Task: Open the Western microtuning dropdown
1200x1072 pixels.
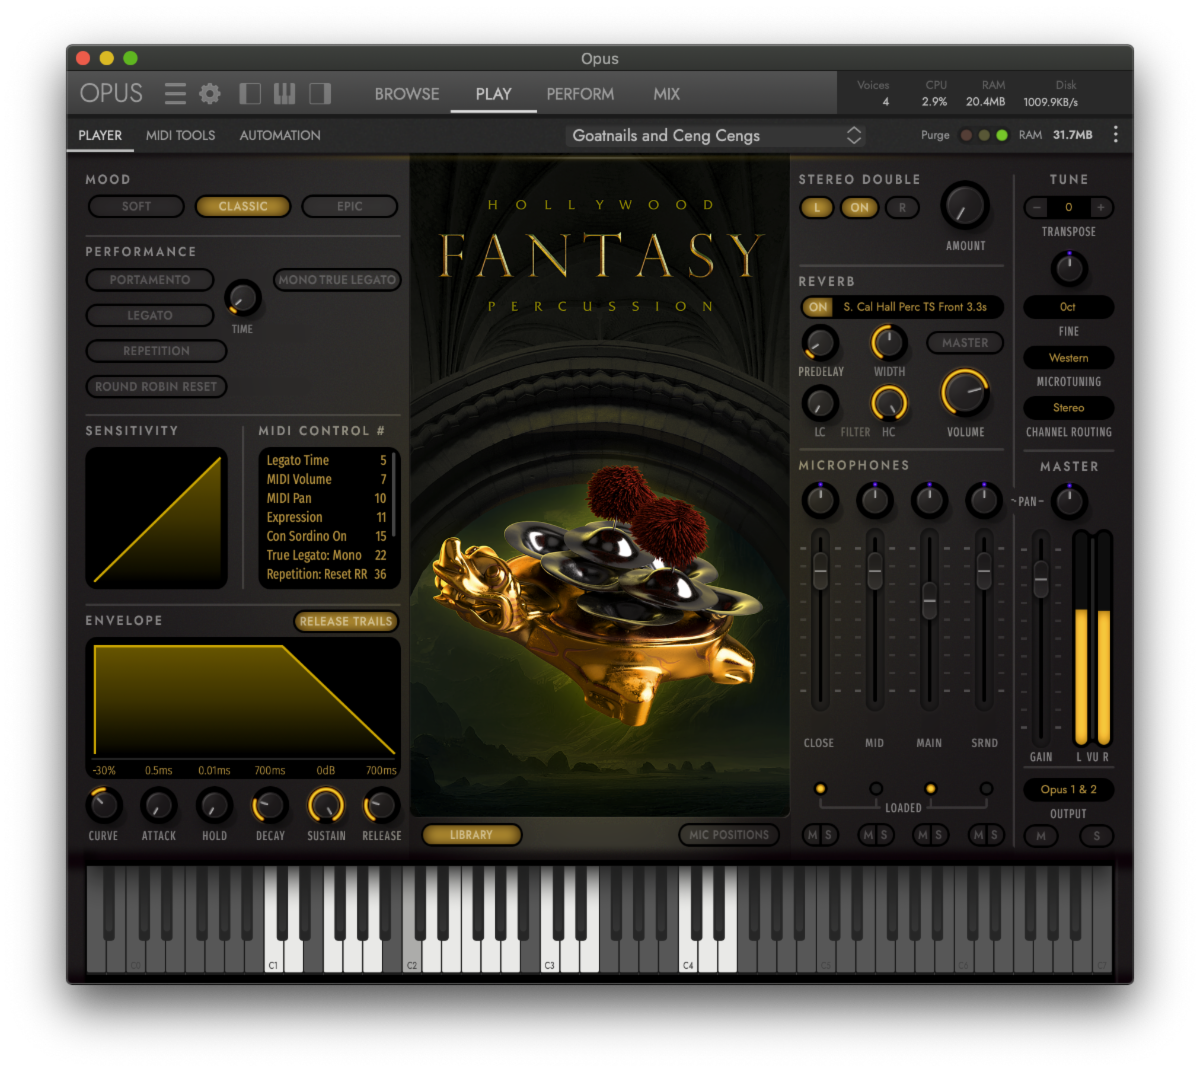Action: (x=1068, y=358)
